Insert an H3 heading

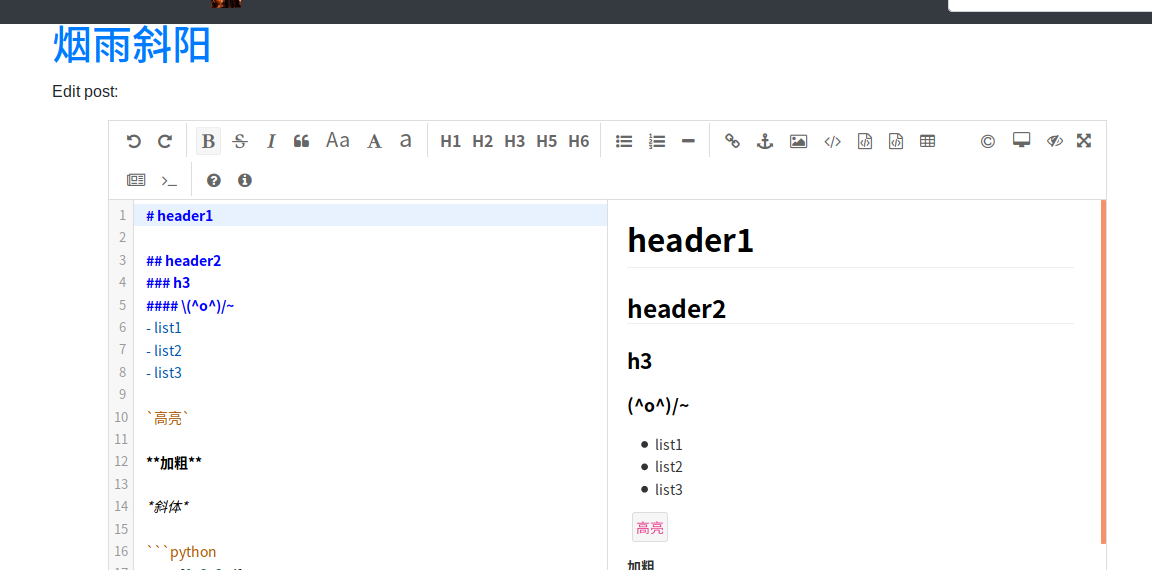(x=514, y=141)
